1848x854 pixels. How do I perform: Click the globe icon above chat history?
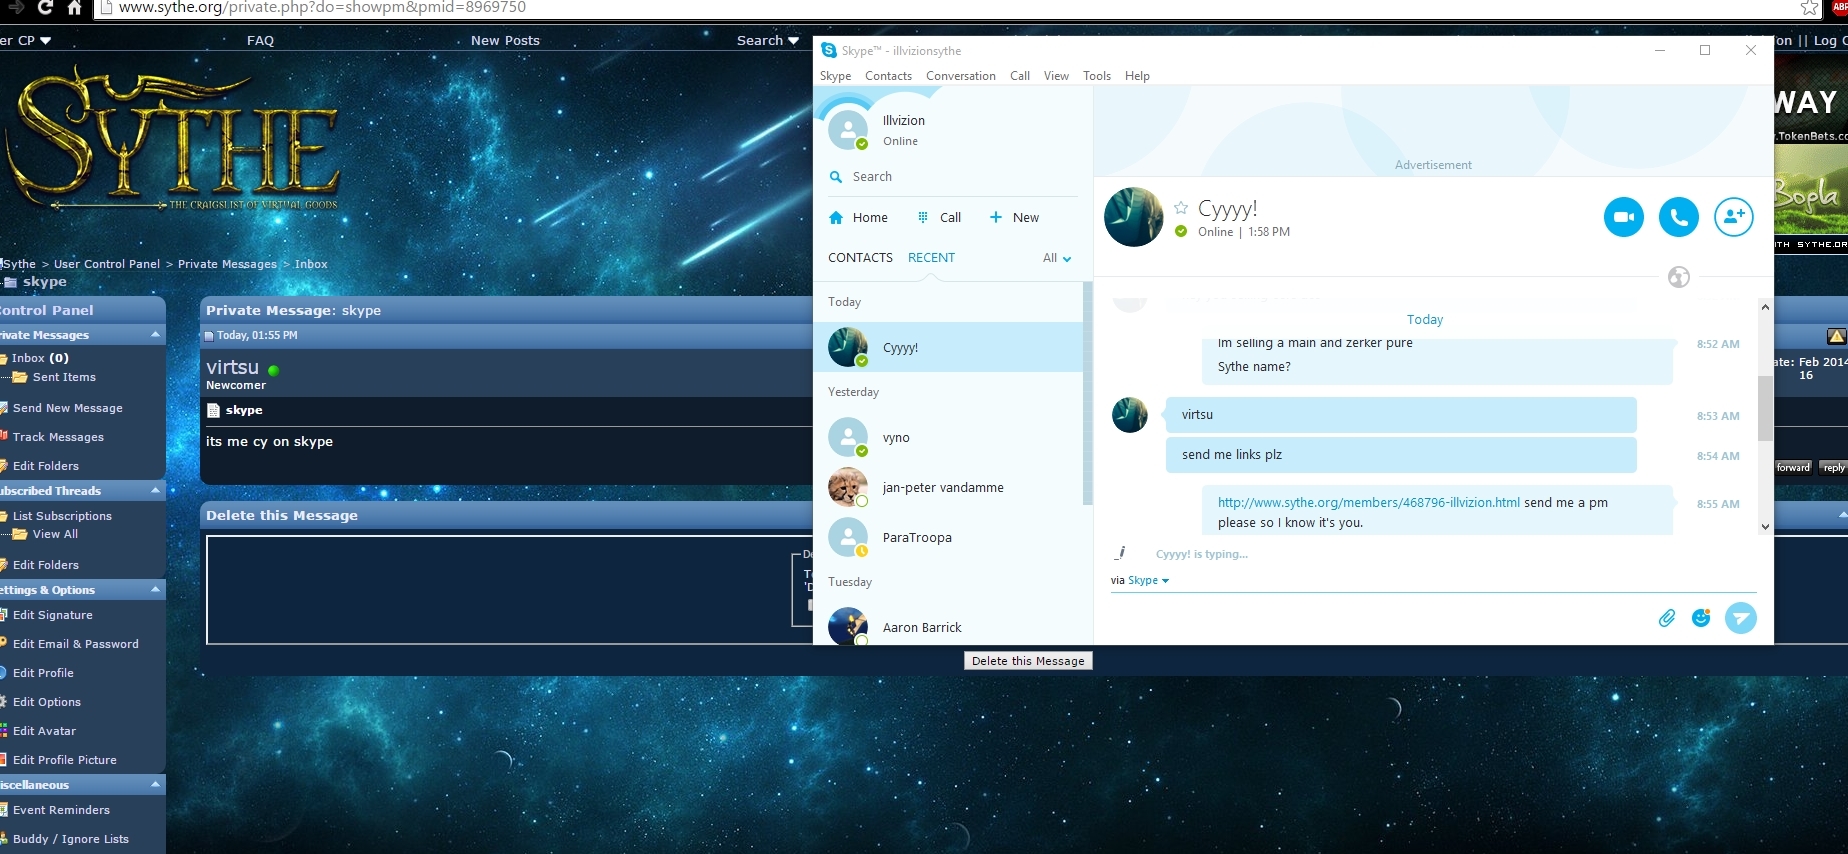coord(1679,277)
